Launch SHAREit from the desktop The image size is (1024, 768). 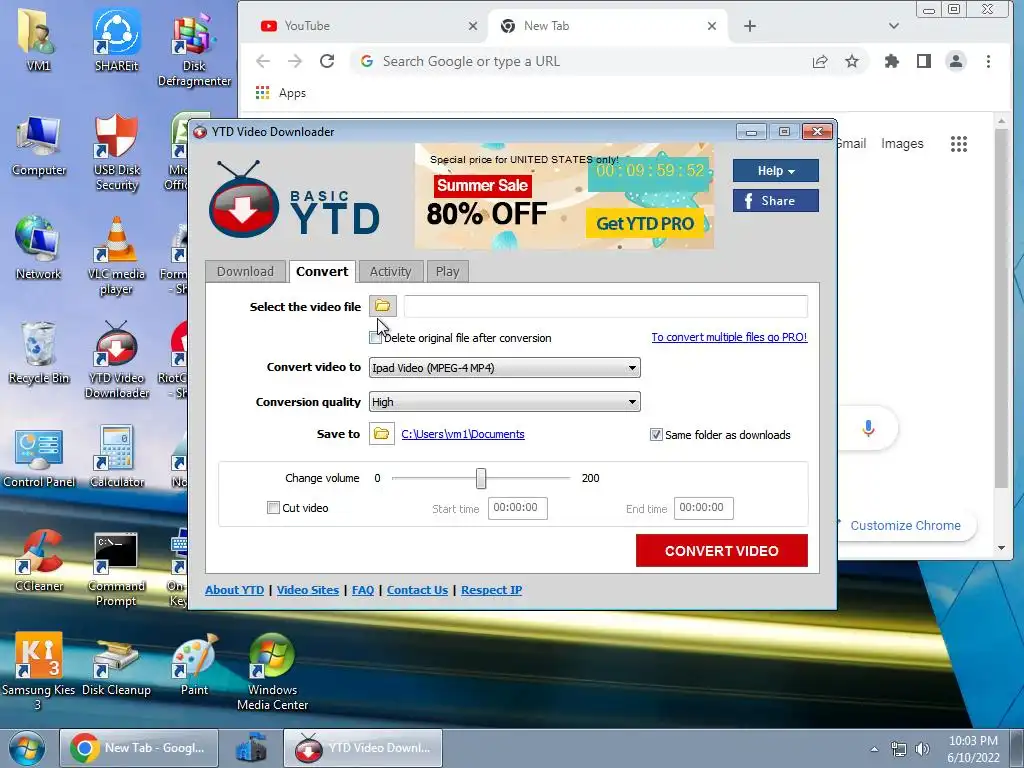[x=116, y=40]
